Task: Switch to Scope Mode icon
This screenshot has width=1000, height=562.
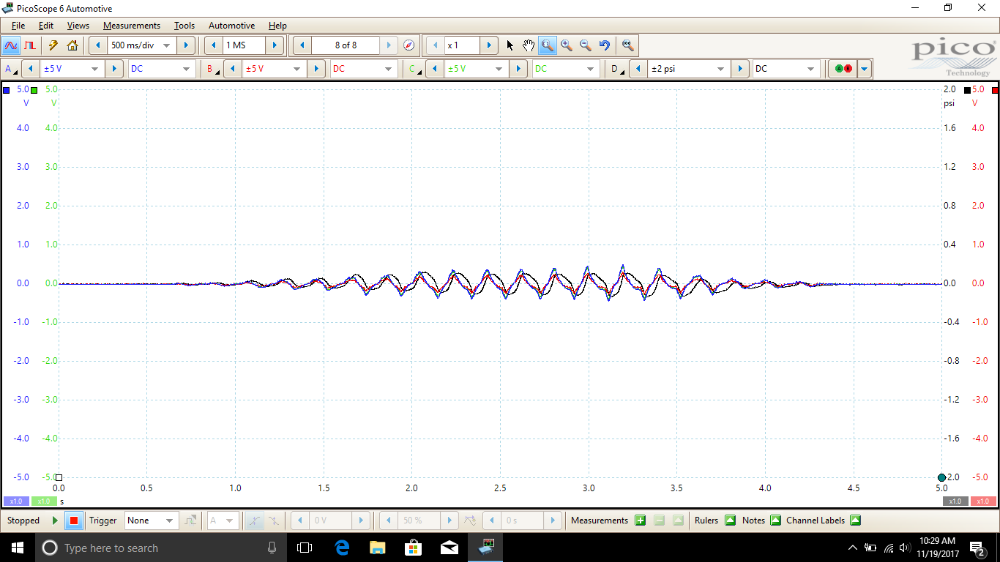Action: coord(11,45)
